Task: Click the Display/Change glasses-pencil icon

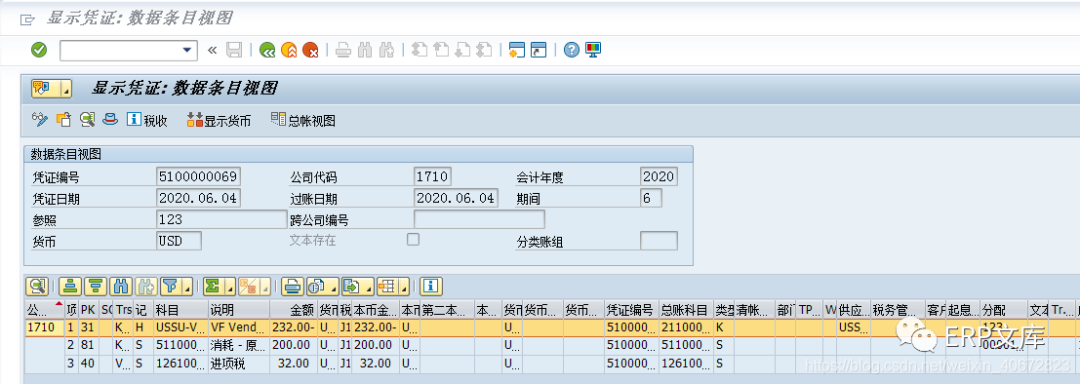Action: pos(40,120)
